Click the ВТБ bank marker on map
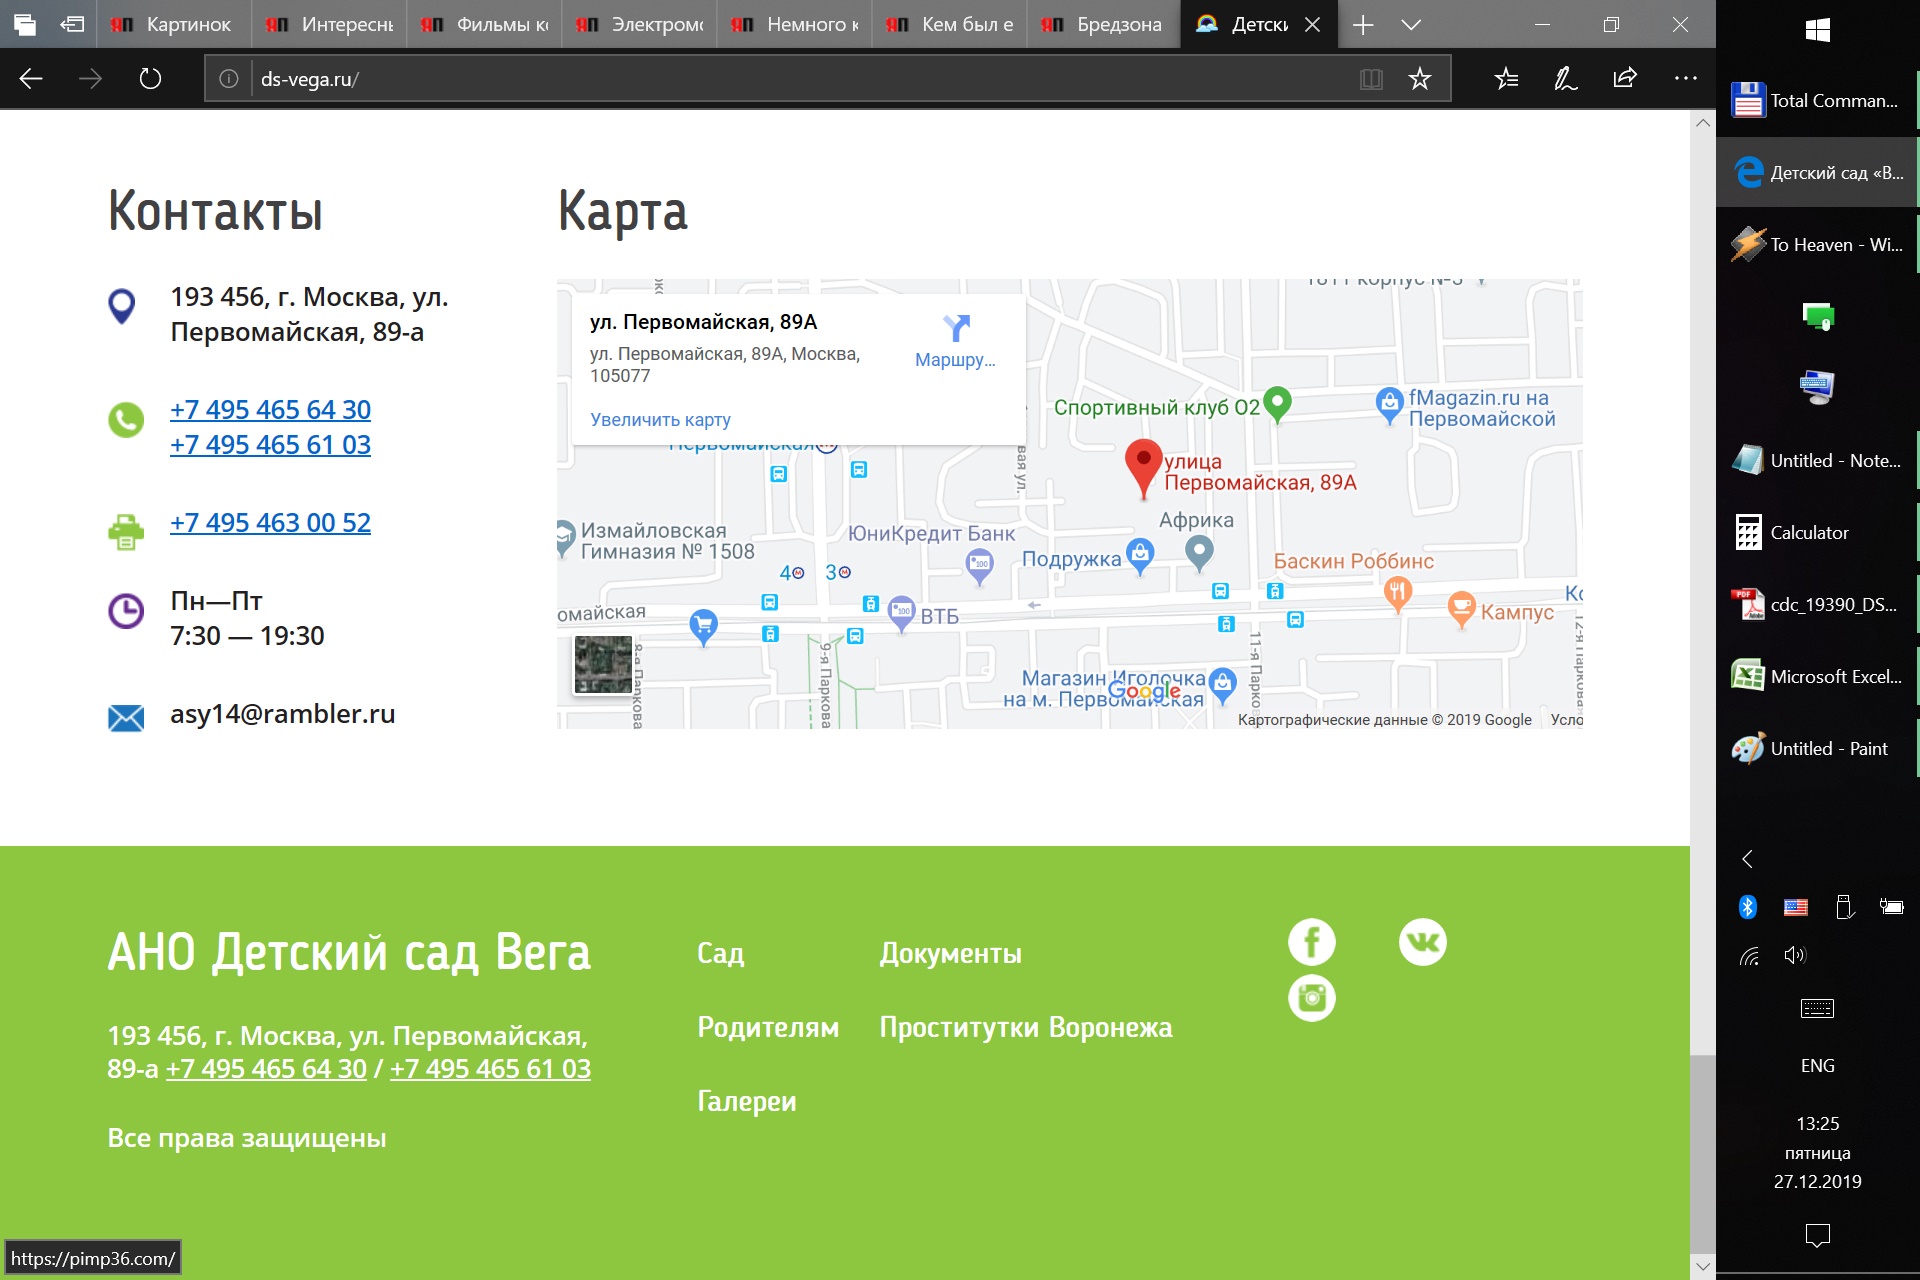This screenshot has width=1920, height=1280. [x=902, y=614]
